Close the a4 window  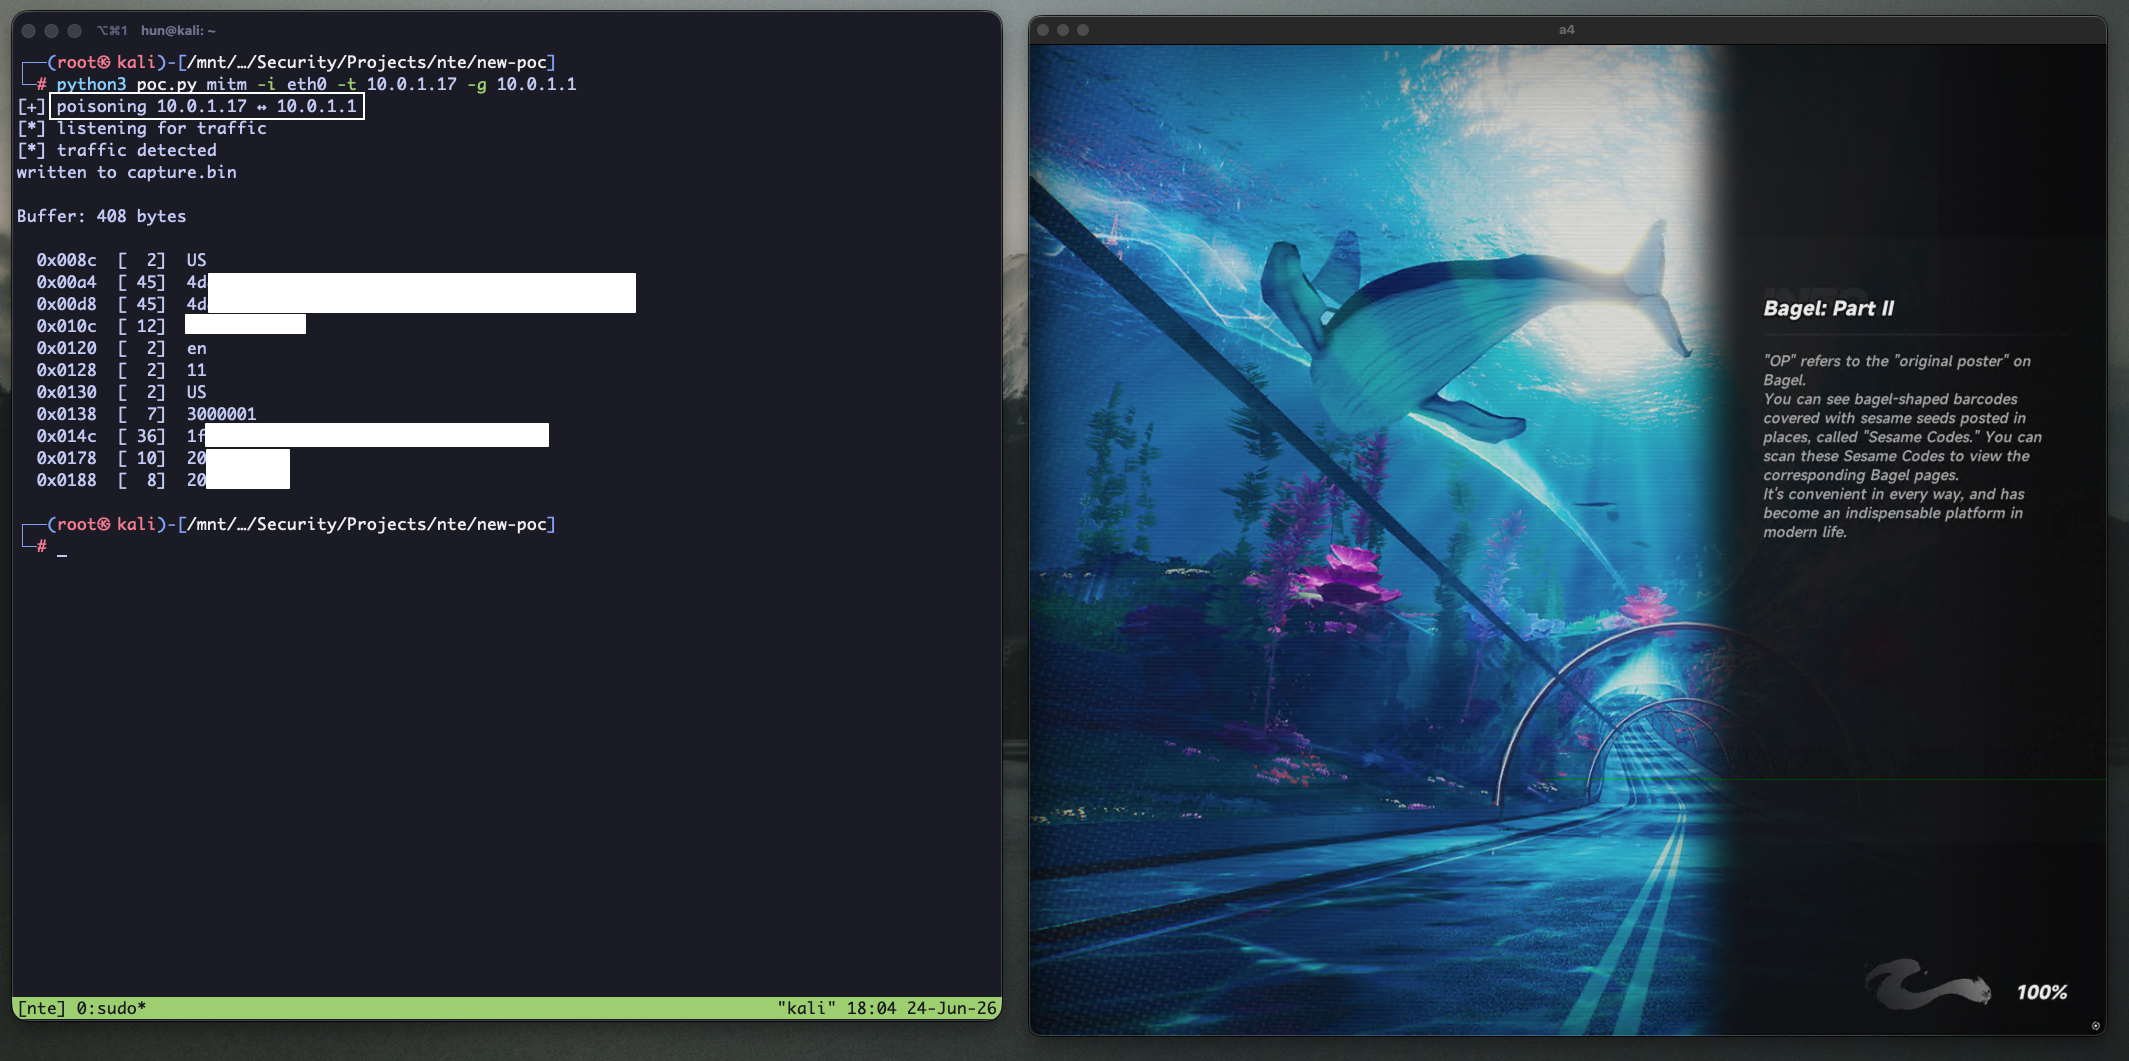pyautogui.click(x=1043, y=30)
